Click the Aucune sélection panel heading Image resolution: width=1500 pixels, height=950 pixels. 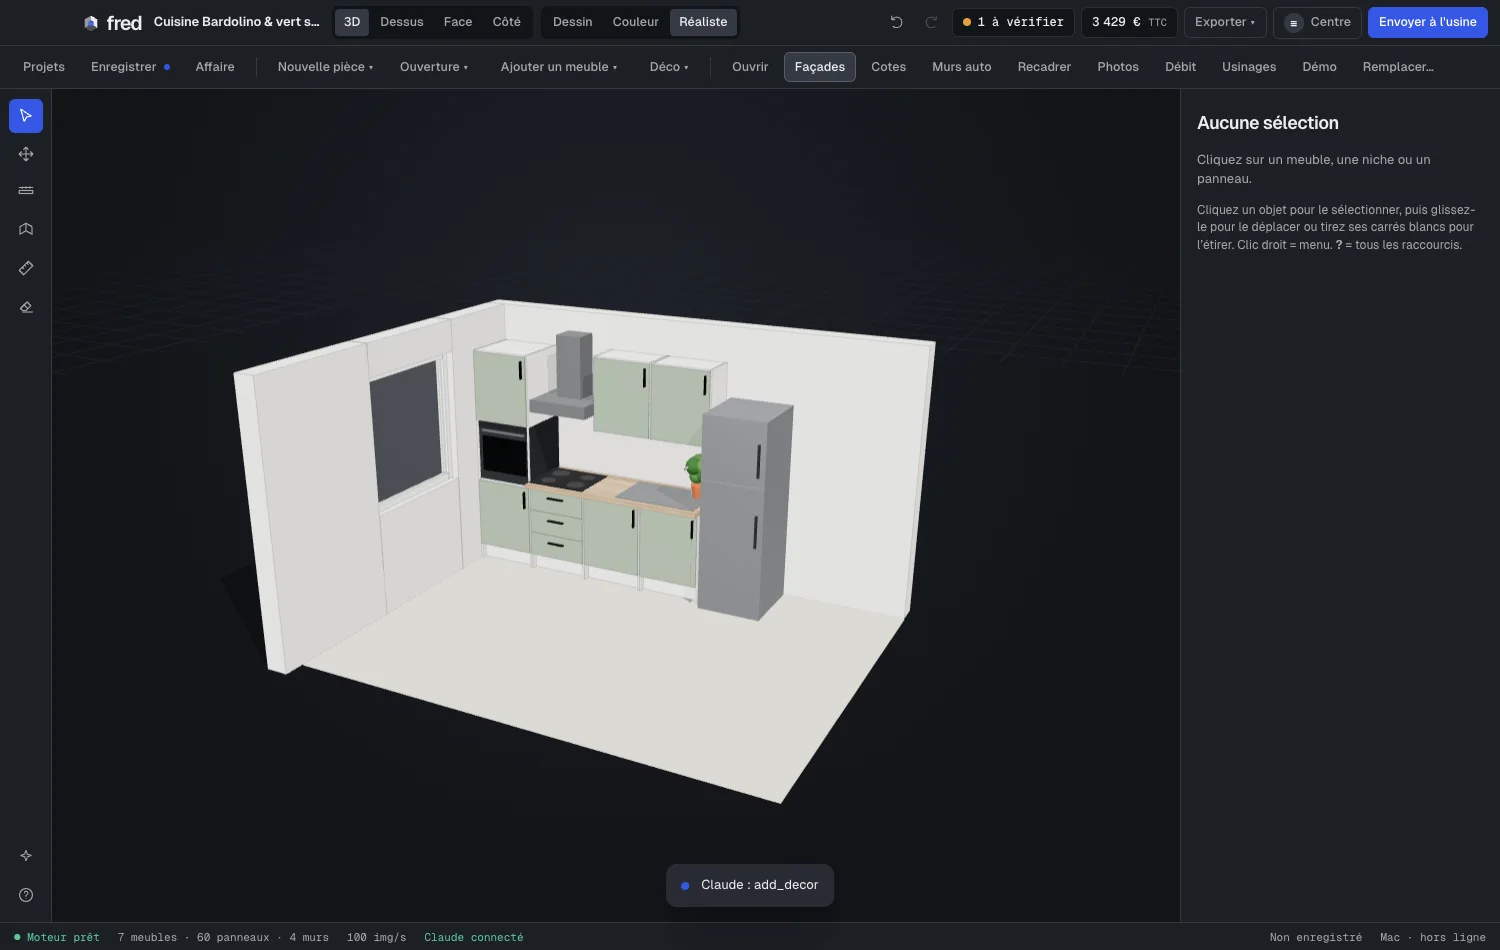pyautogui.click(x=1267, y=123)
